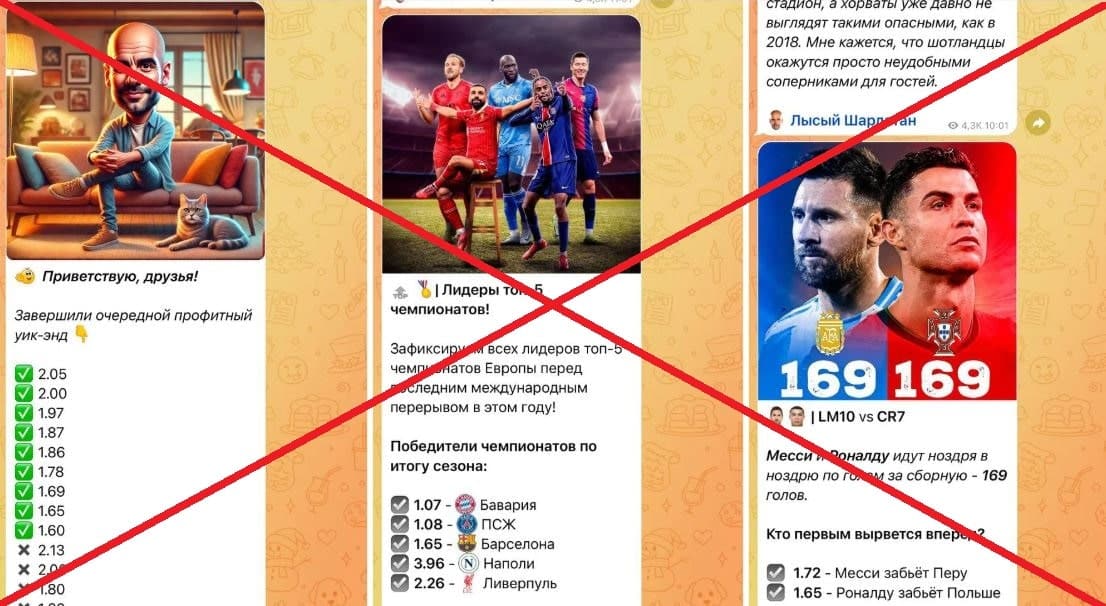
Task: Click the Barcelona crest next to Барселона
Action: pyautogui.click(x=466, y=543)
